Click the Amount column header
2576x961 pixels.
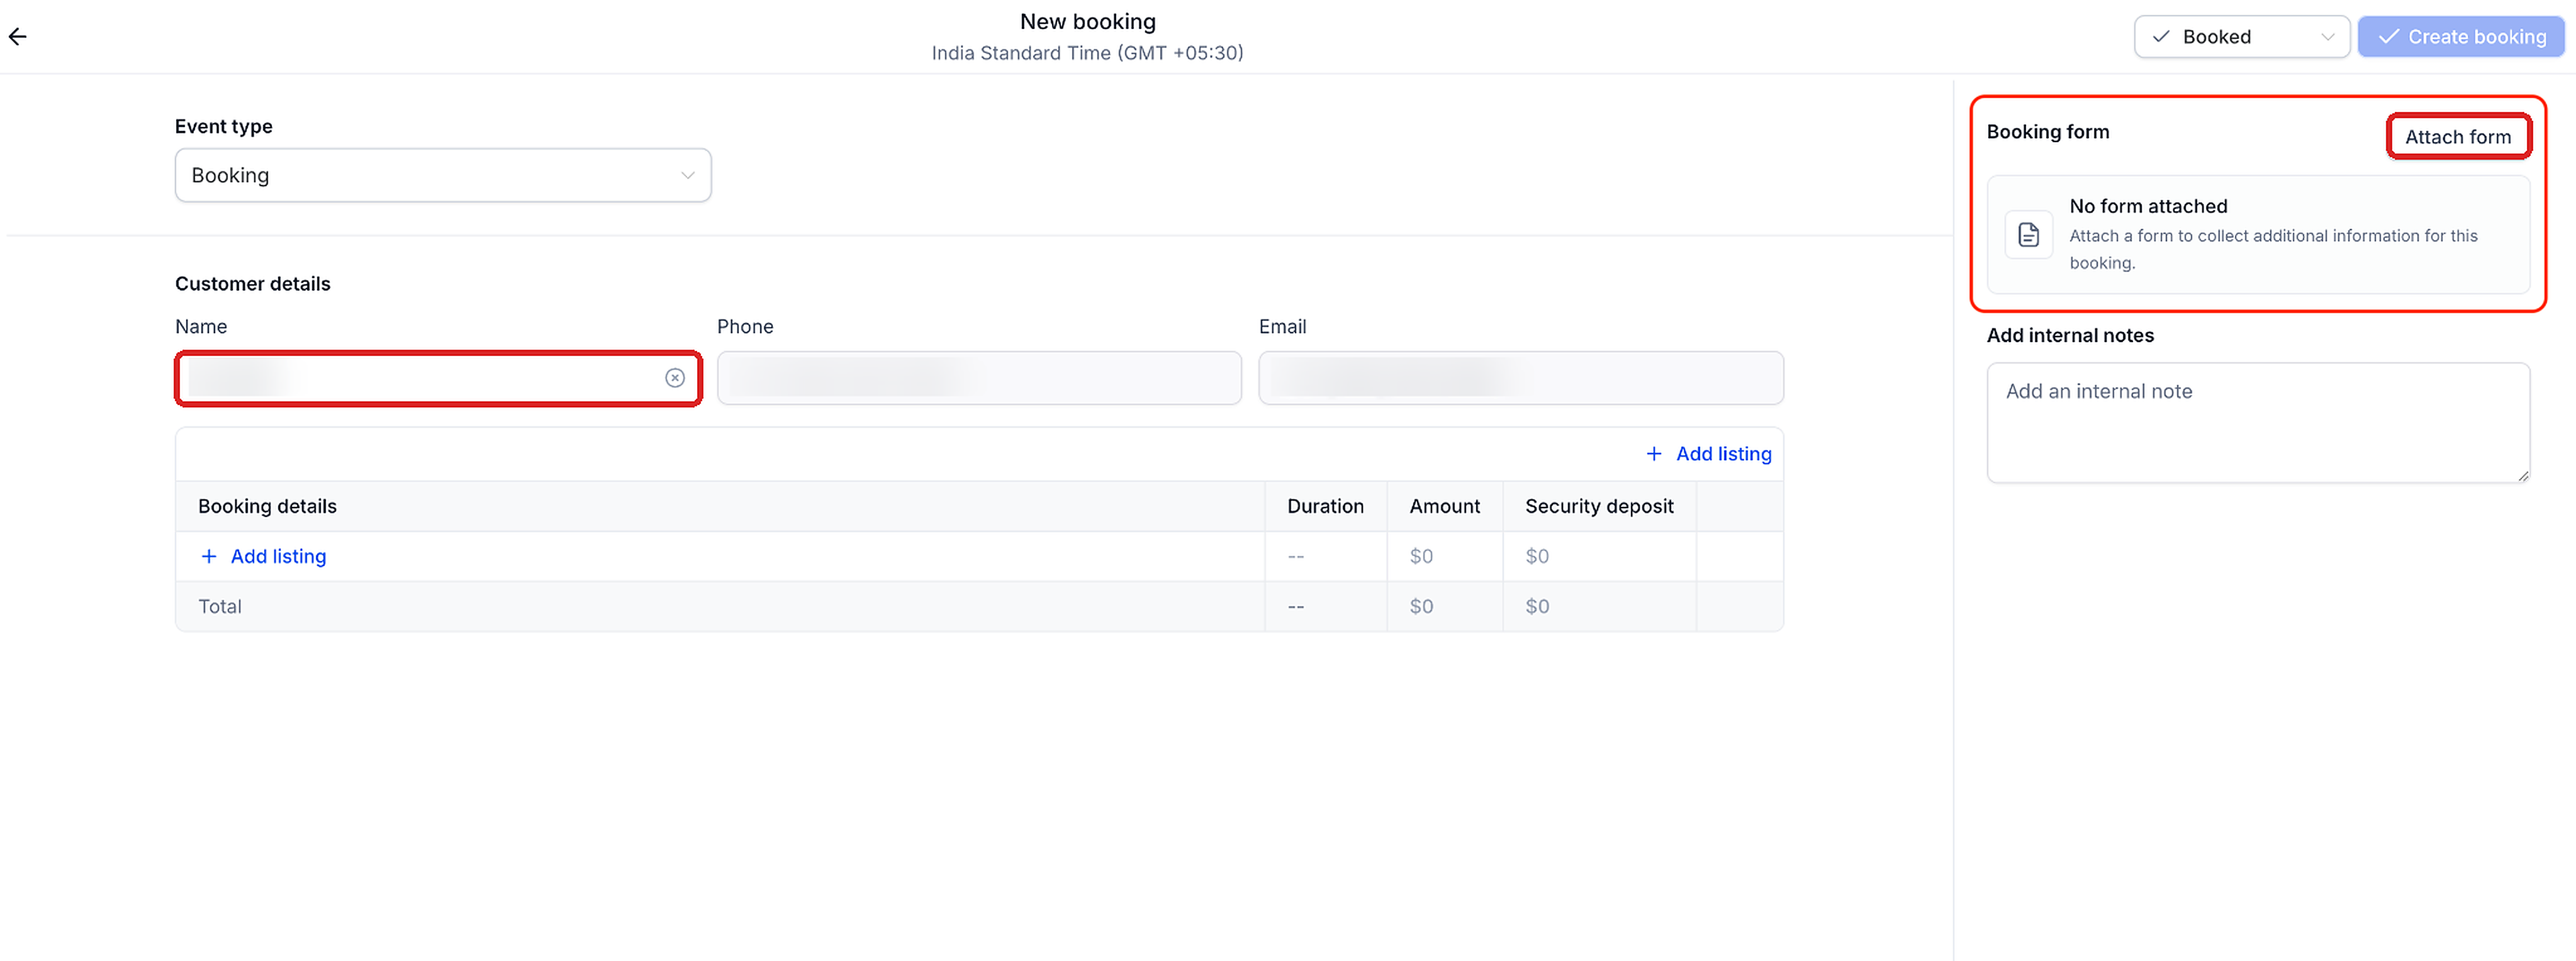pyautogui.click(x=1444, y=506)
